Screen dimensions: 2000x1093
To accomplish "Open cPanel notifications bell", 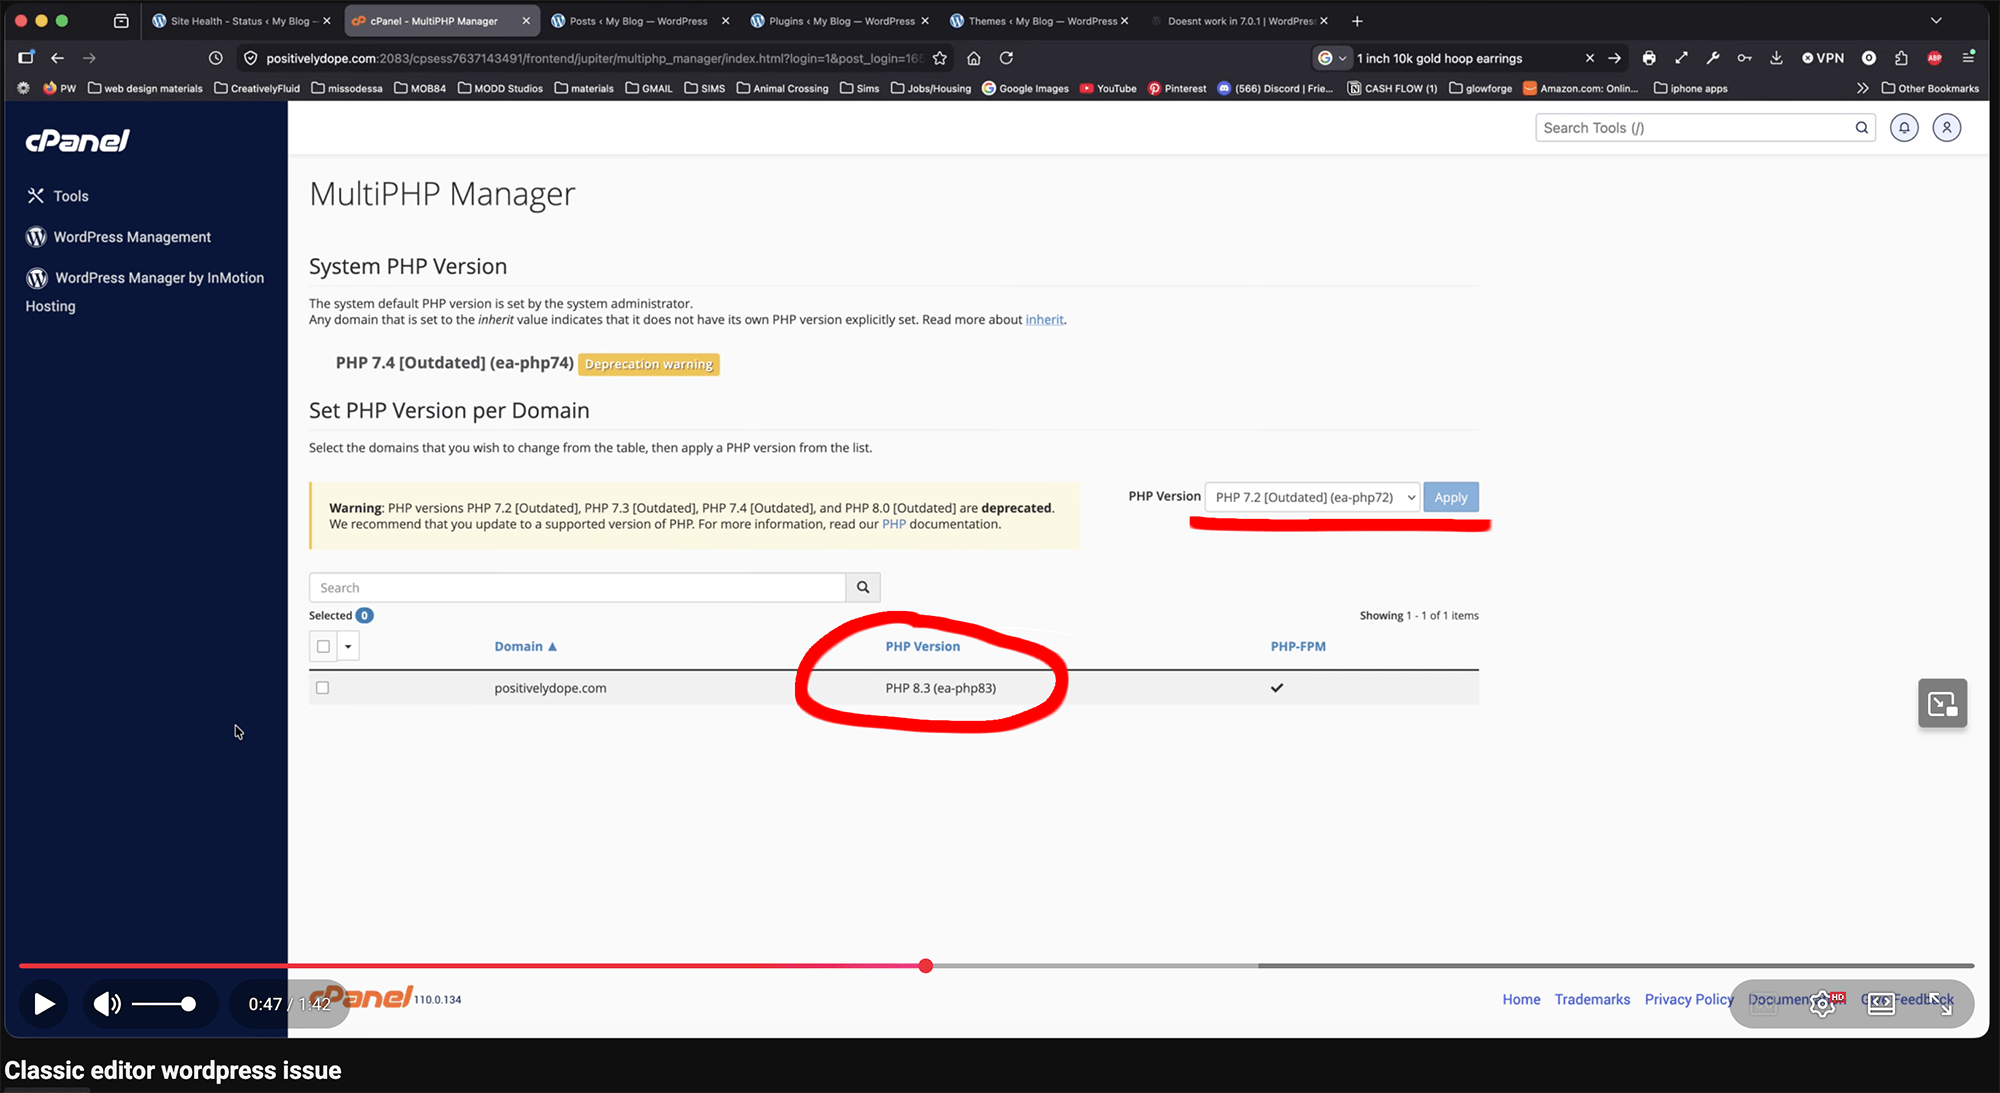I will pos(1904,128).
